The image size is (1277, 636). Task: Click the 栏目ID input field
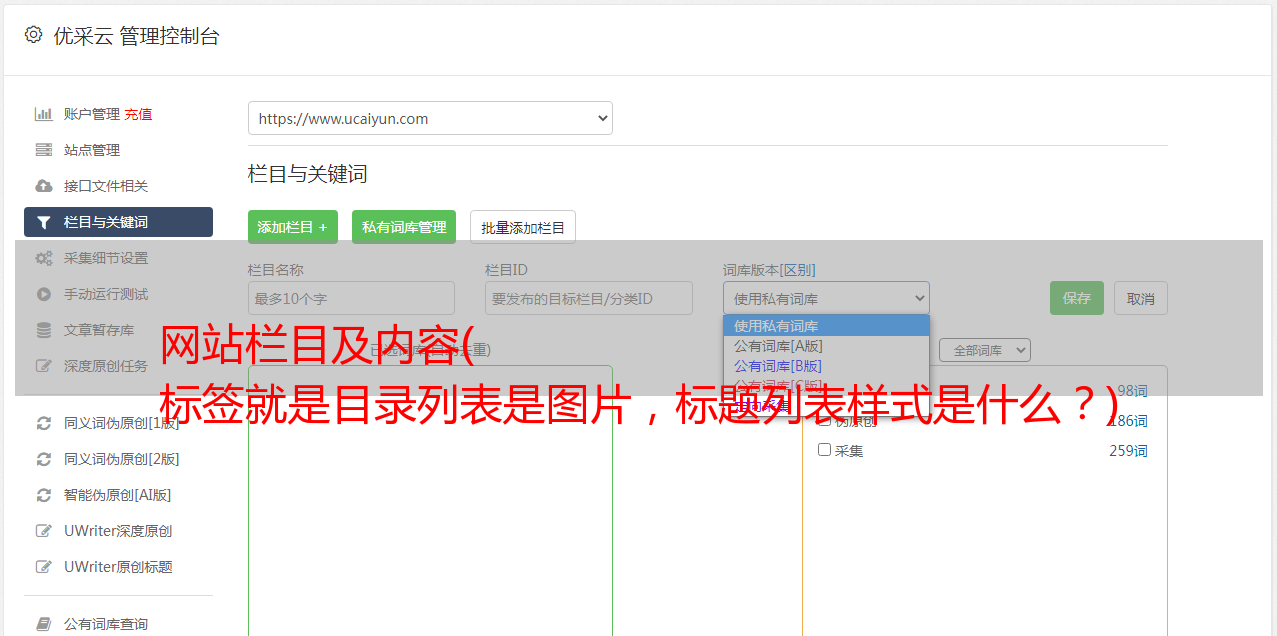[x=589, y=298]
